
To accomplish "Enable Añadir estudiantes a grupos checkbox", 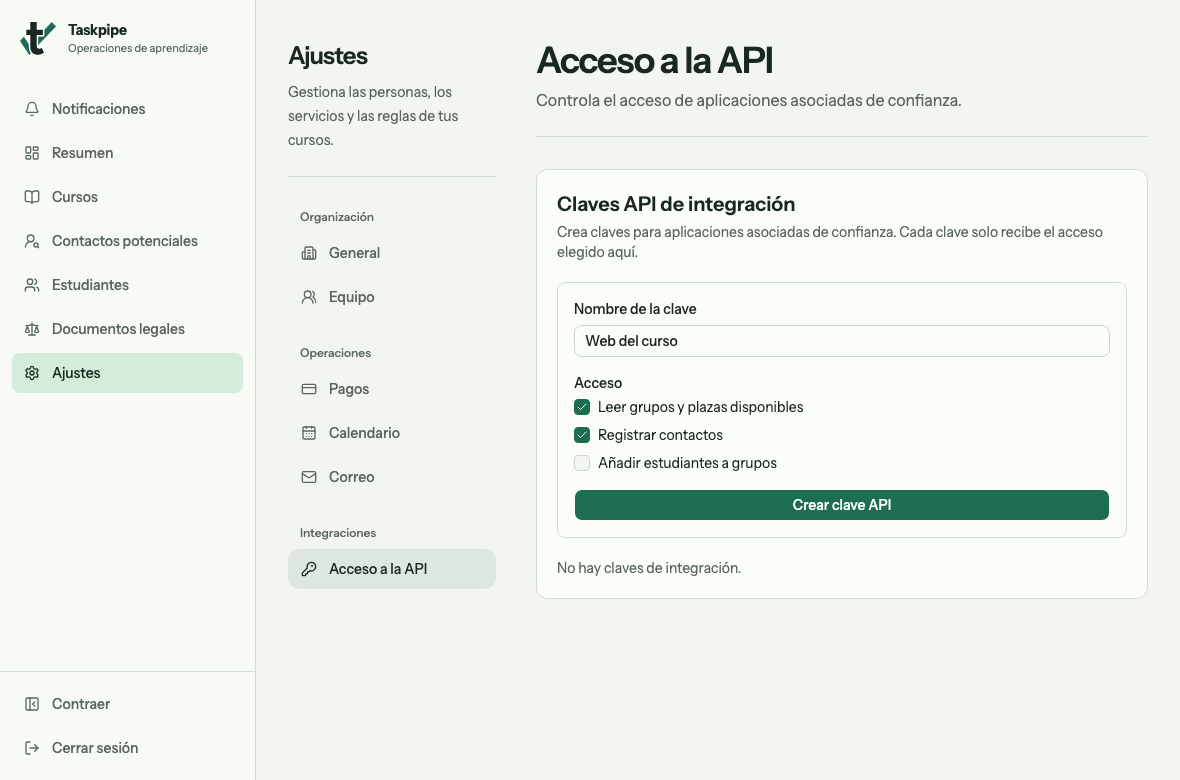I will pyautogui.click(x=582, y=463).
